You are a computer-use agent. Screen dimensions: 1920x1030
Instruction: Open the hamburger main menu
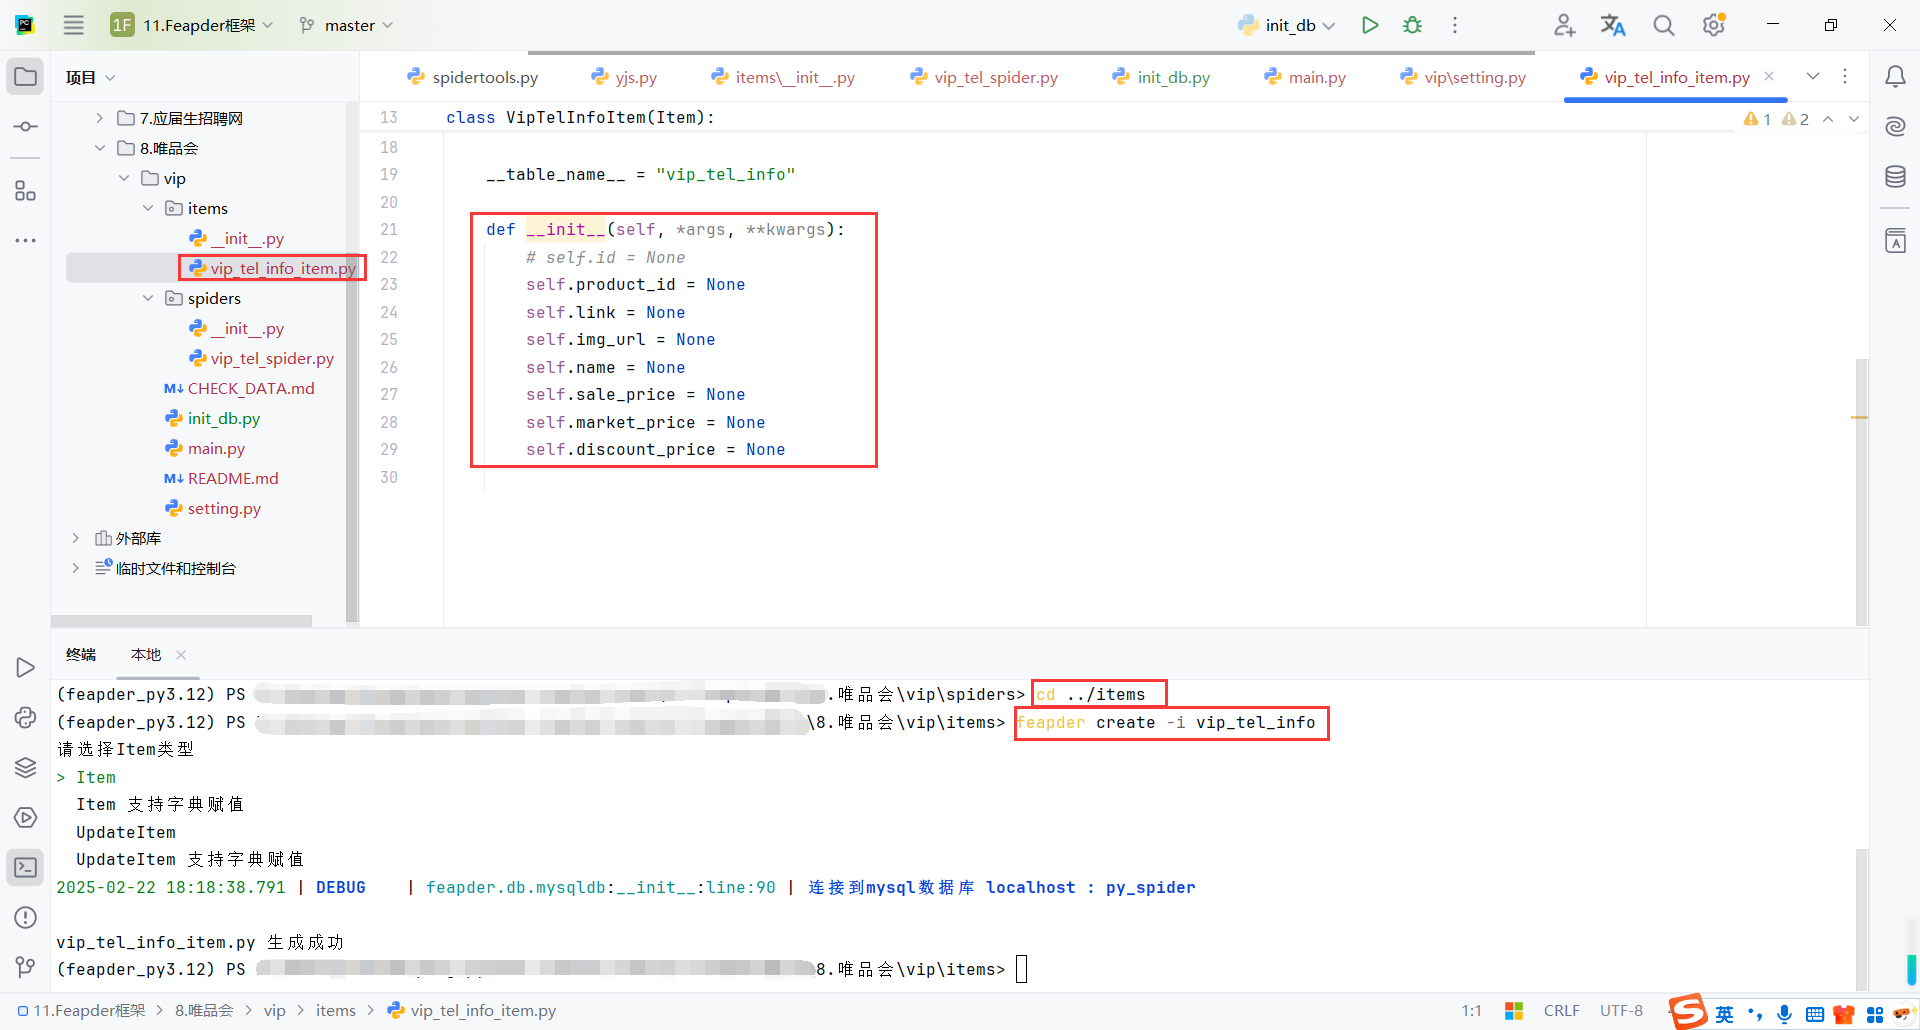coord(73,25)
